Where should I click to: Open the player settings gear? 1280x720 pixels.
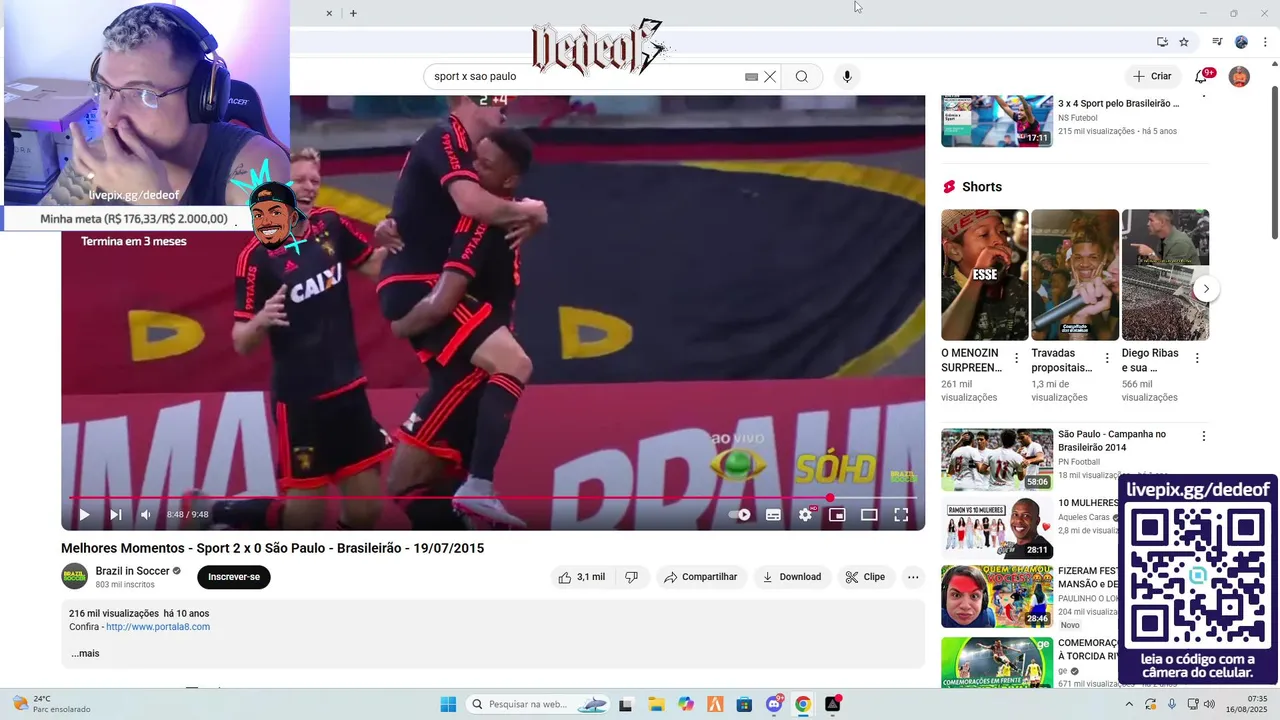pyautogui.click(x=805, y=515)
